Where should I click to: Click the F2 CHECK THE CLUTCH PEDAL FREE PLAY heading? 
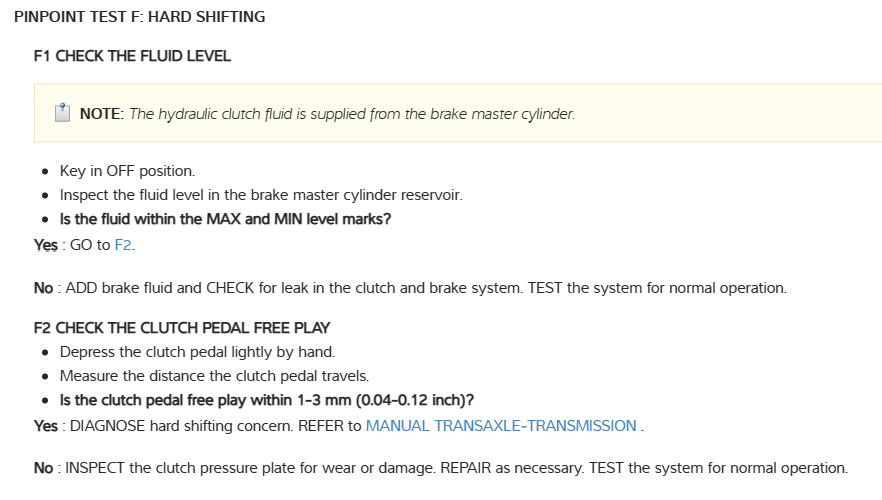[x=182, y=327]
